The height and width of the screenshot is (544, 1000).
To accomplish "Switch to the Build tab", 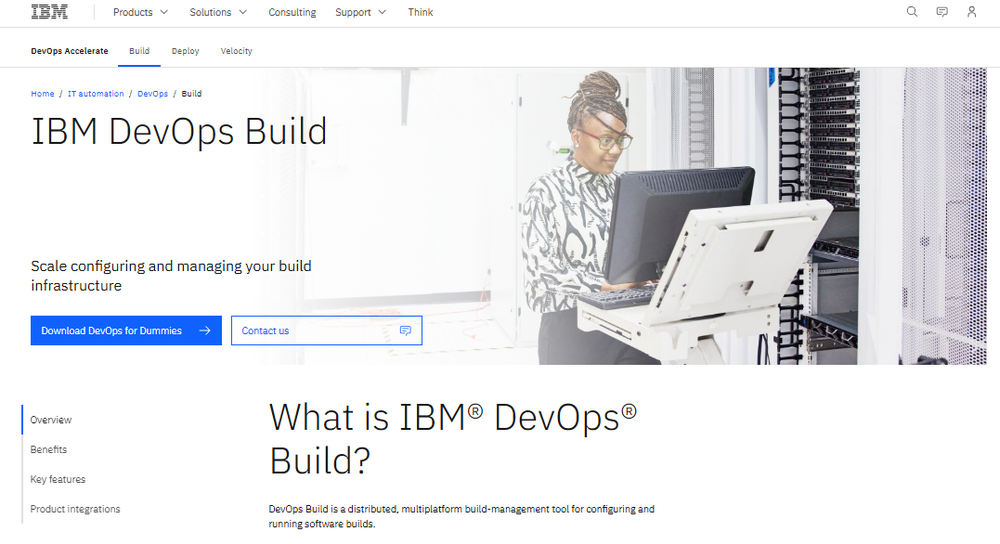I will click(139, 51).
